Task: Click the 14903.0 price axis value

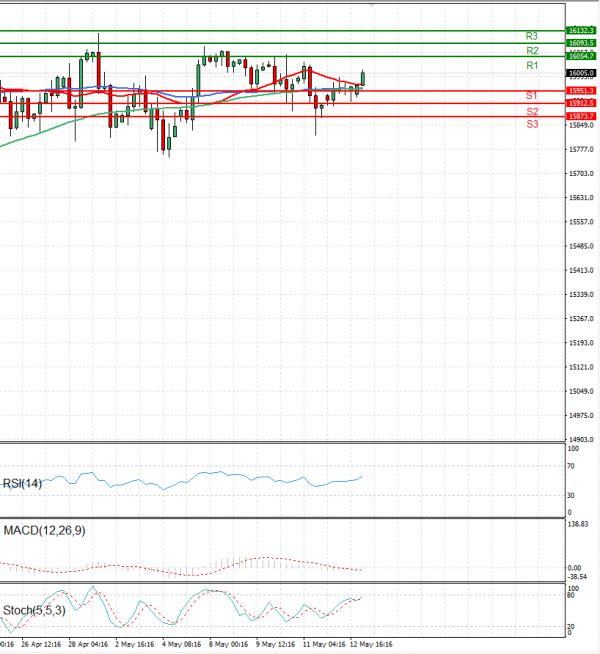Action: (581, 440)
